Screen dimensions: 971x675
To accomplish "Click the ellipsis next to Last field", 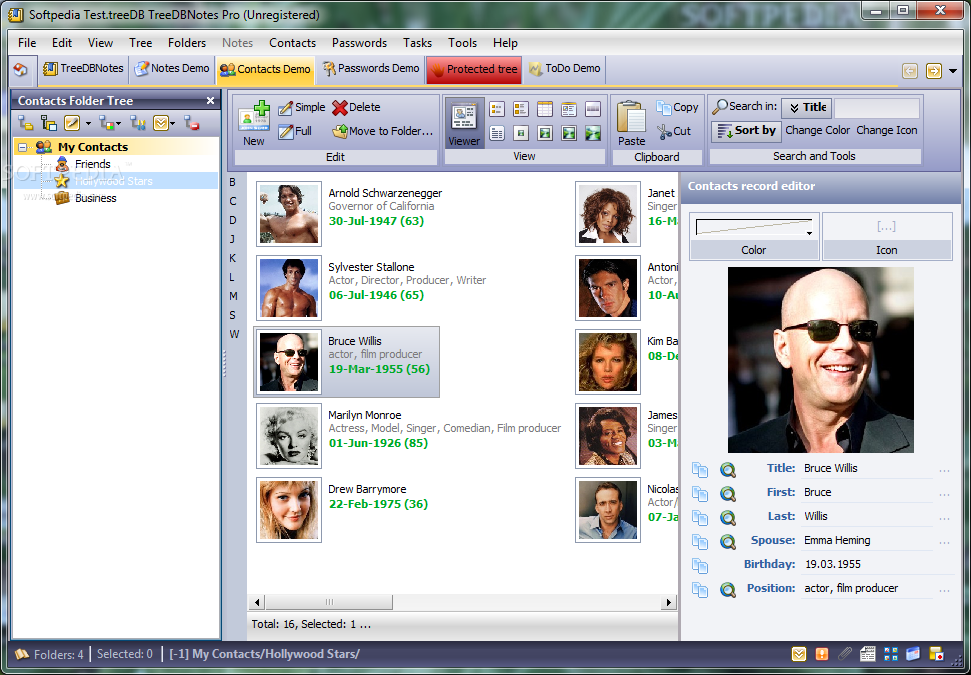I will coord(944,518).
